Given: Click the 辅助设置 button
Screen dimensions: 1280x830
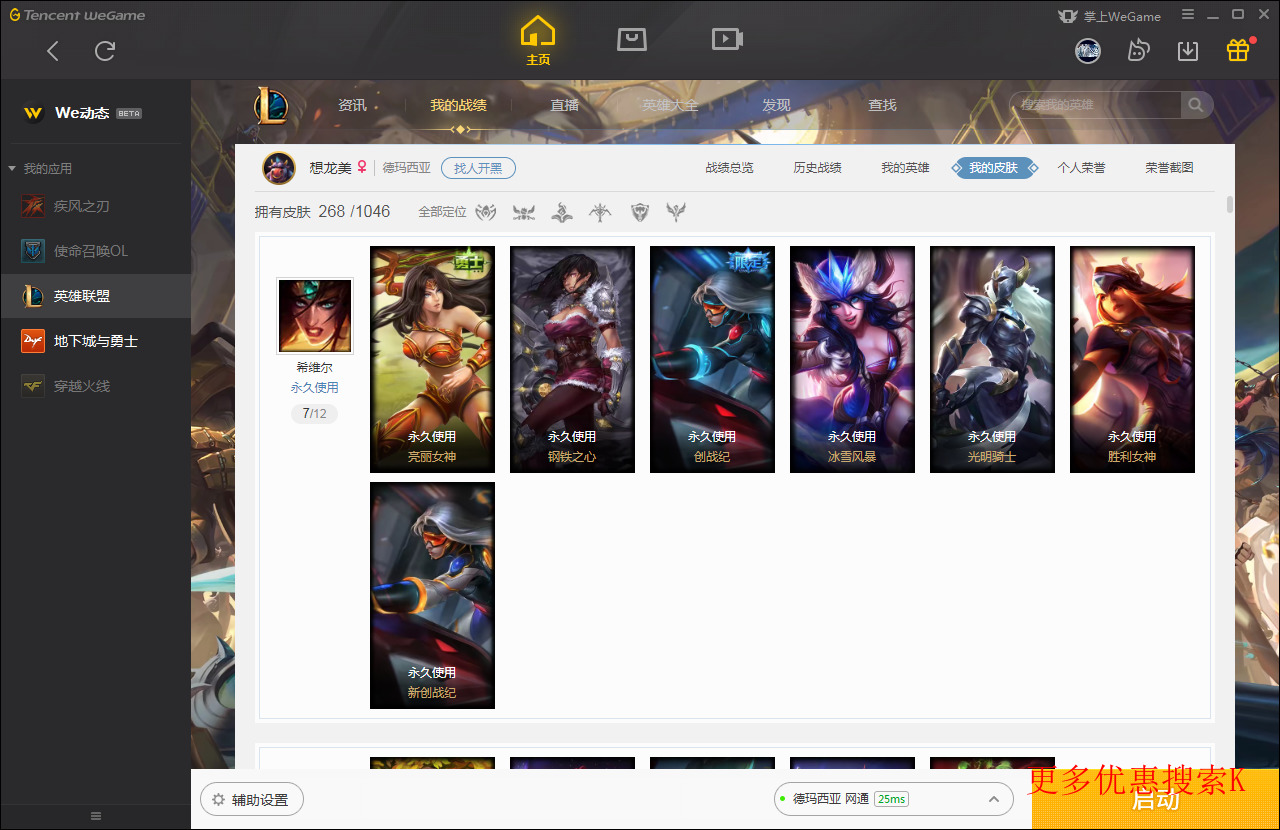Looking at the screenshot, I should click(252, 800).
